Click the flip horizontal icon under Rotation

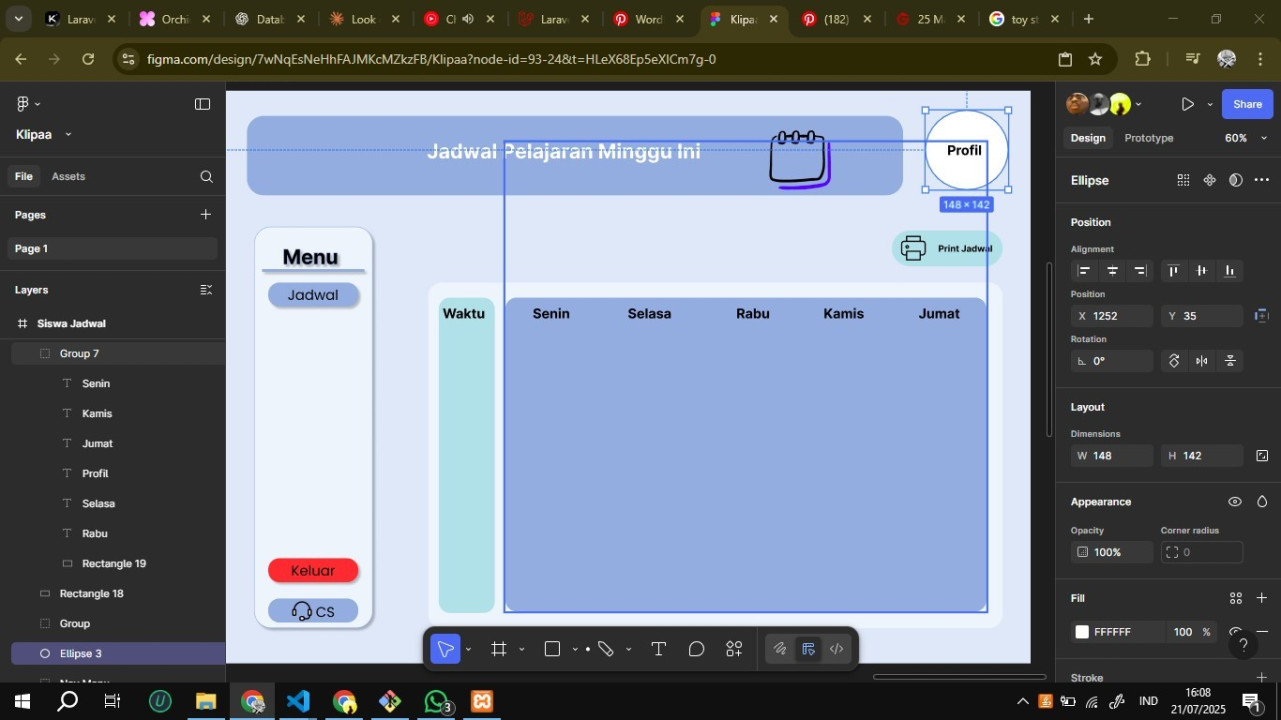pyautogui.click(x=1202, y=361)
